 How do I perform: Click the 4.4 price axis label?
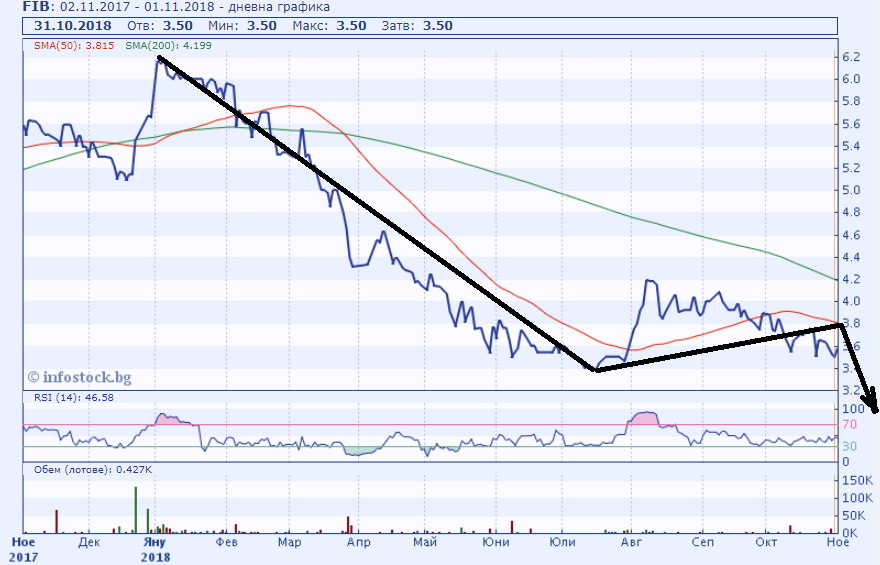851,258
